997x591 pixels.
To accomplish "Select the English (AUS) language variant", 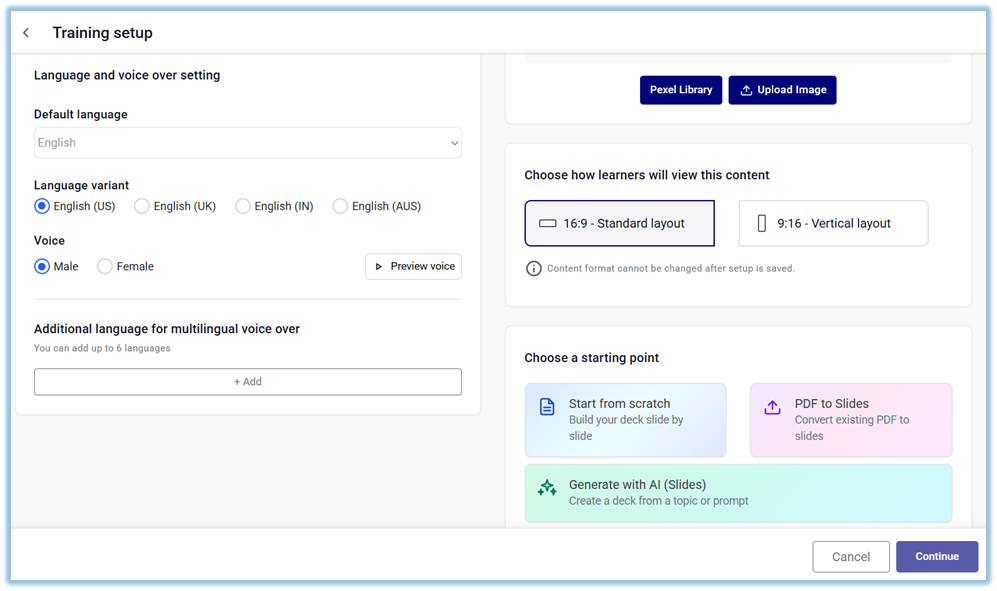I will coord(340,206).
